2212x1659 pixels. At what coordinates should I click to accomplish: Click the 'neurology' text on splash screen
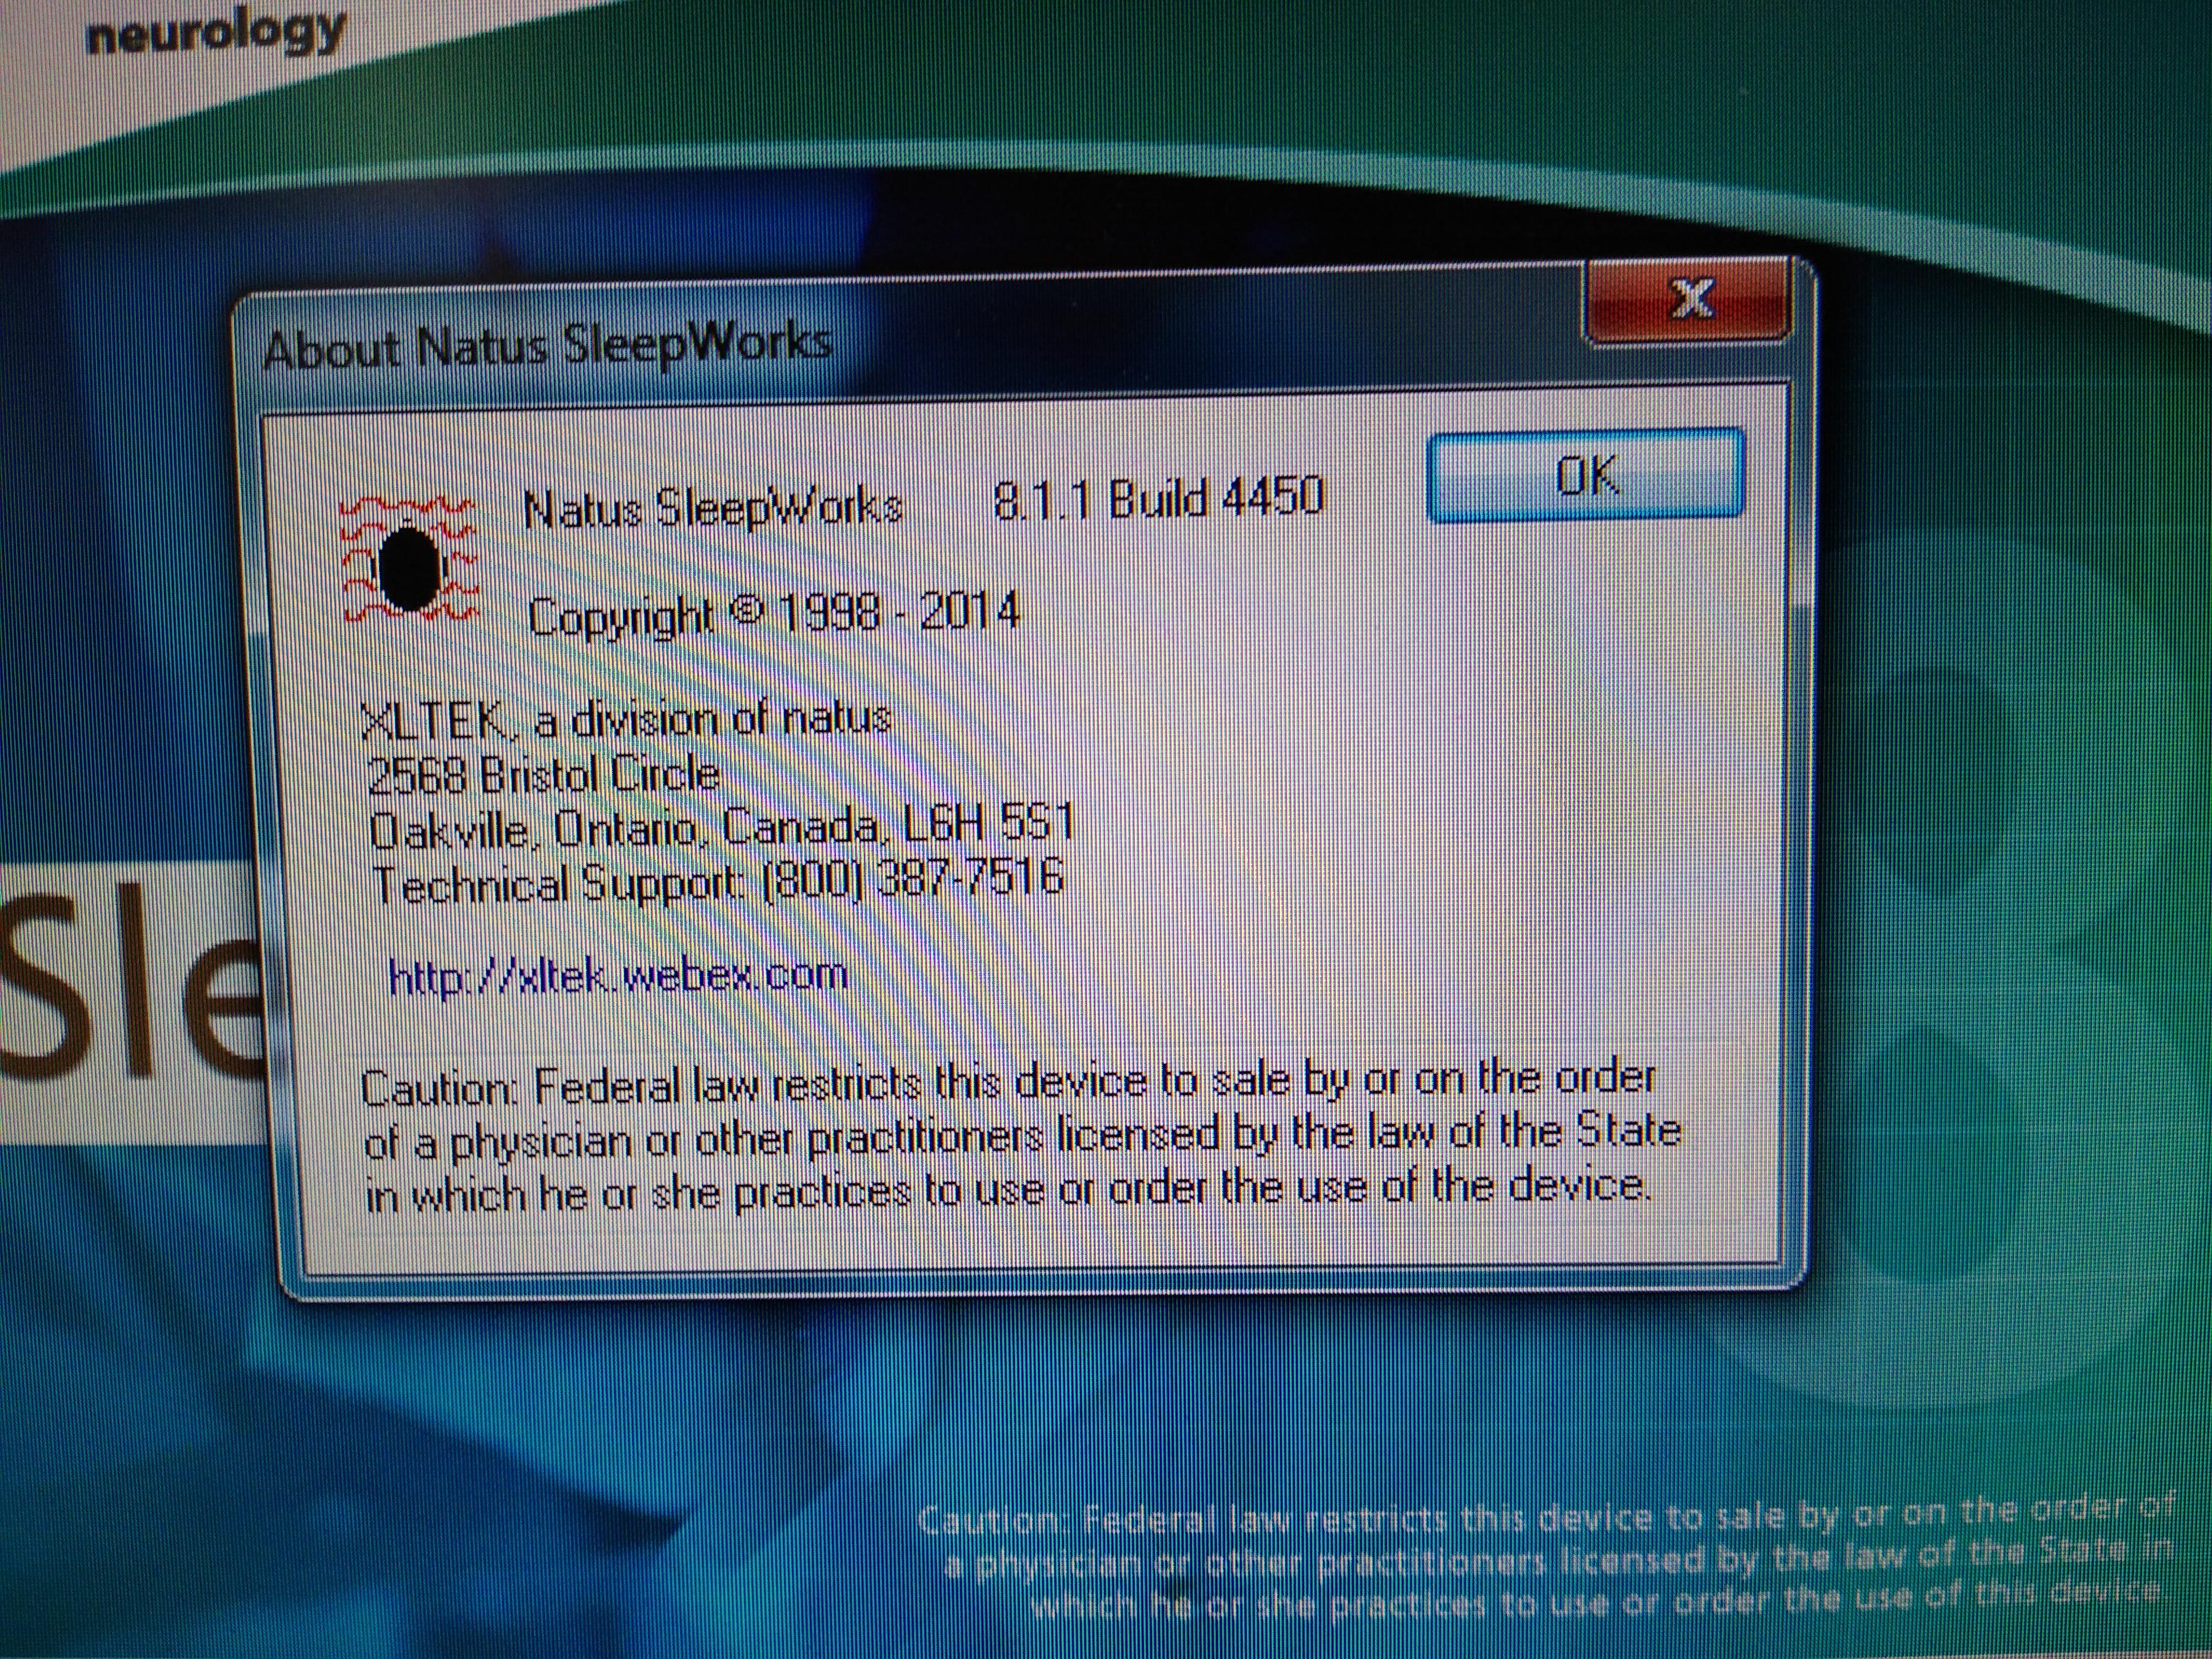[x=216, y=32]
